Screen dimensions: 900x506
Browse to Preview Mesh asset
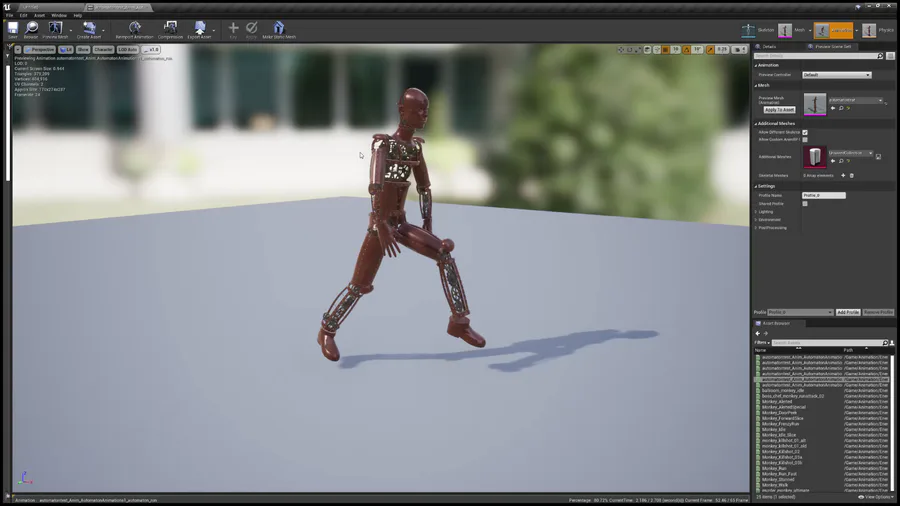point(841,108)
